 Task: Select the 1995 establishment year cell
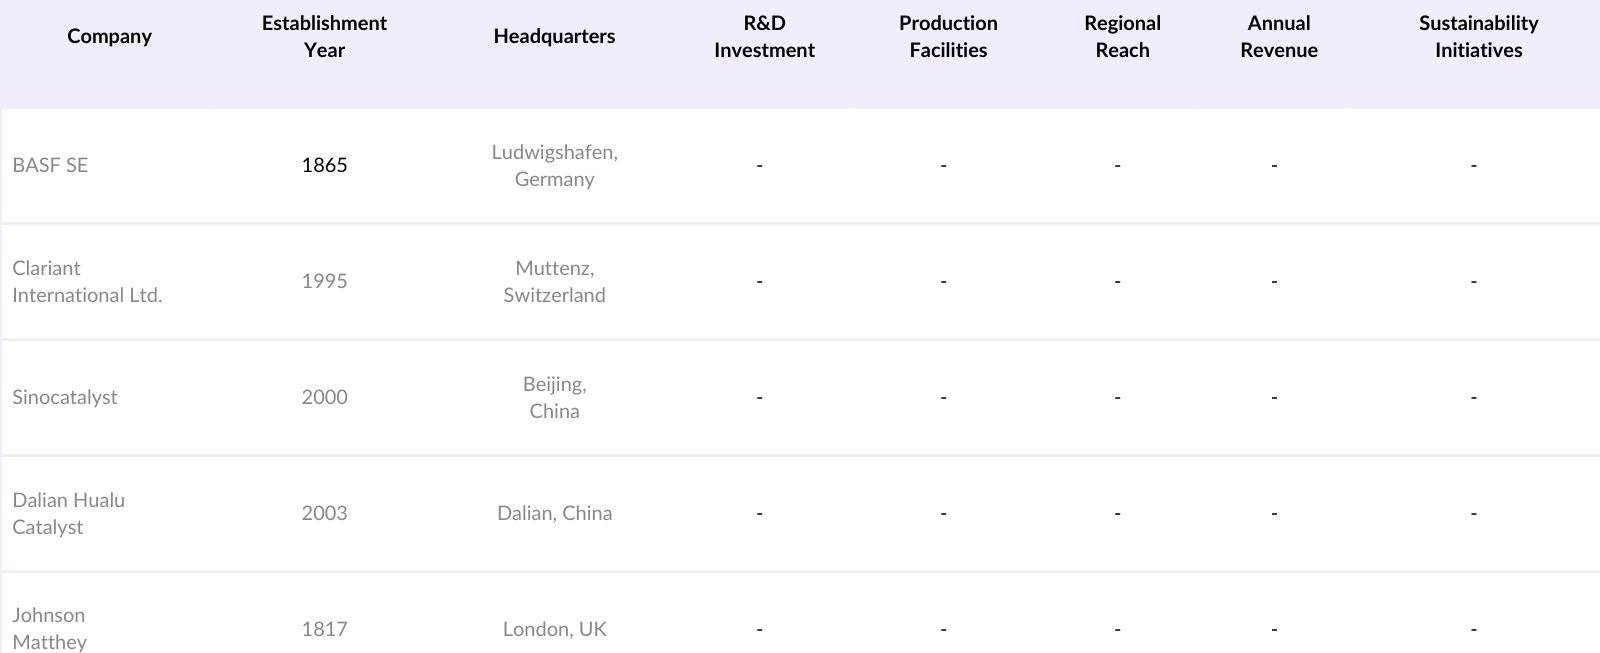324,281
